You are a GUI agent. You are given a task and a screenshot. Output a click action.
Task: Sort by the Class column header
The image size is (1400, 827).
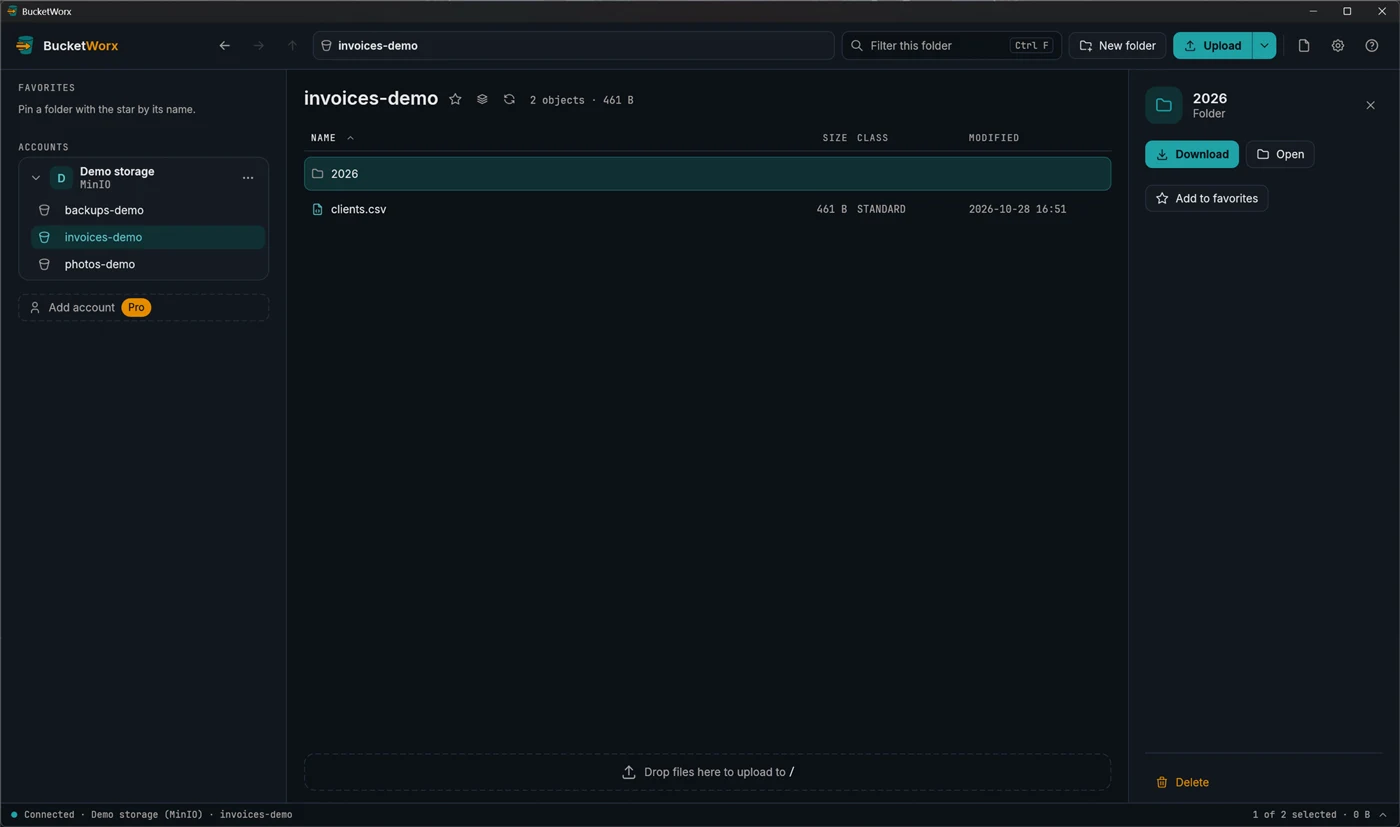click(872, 138)
